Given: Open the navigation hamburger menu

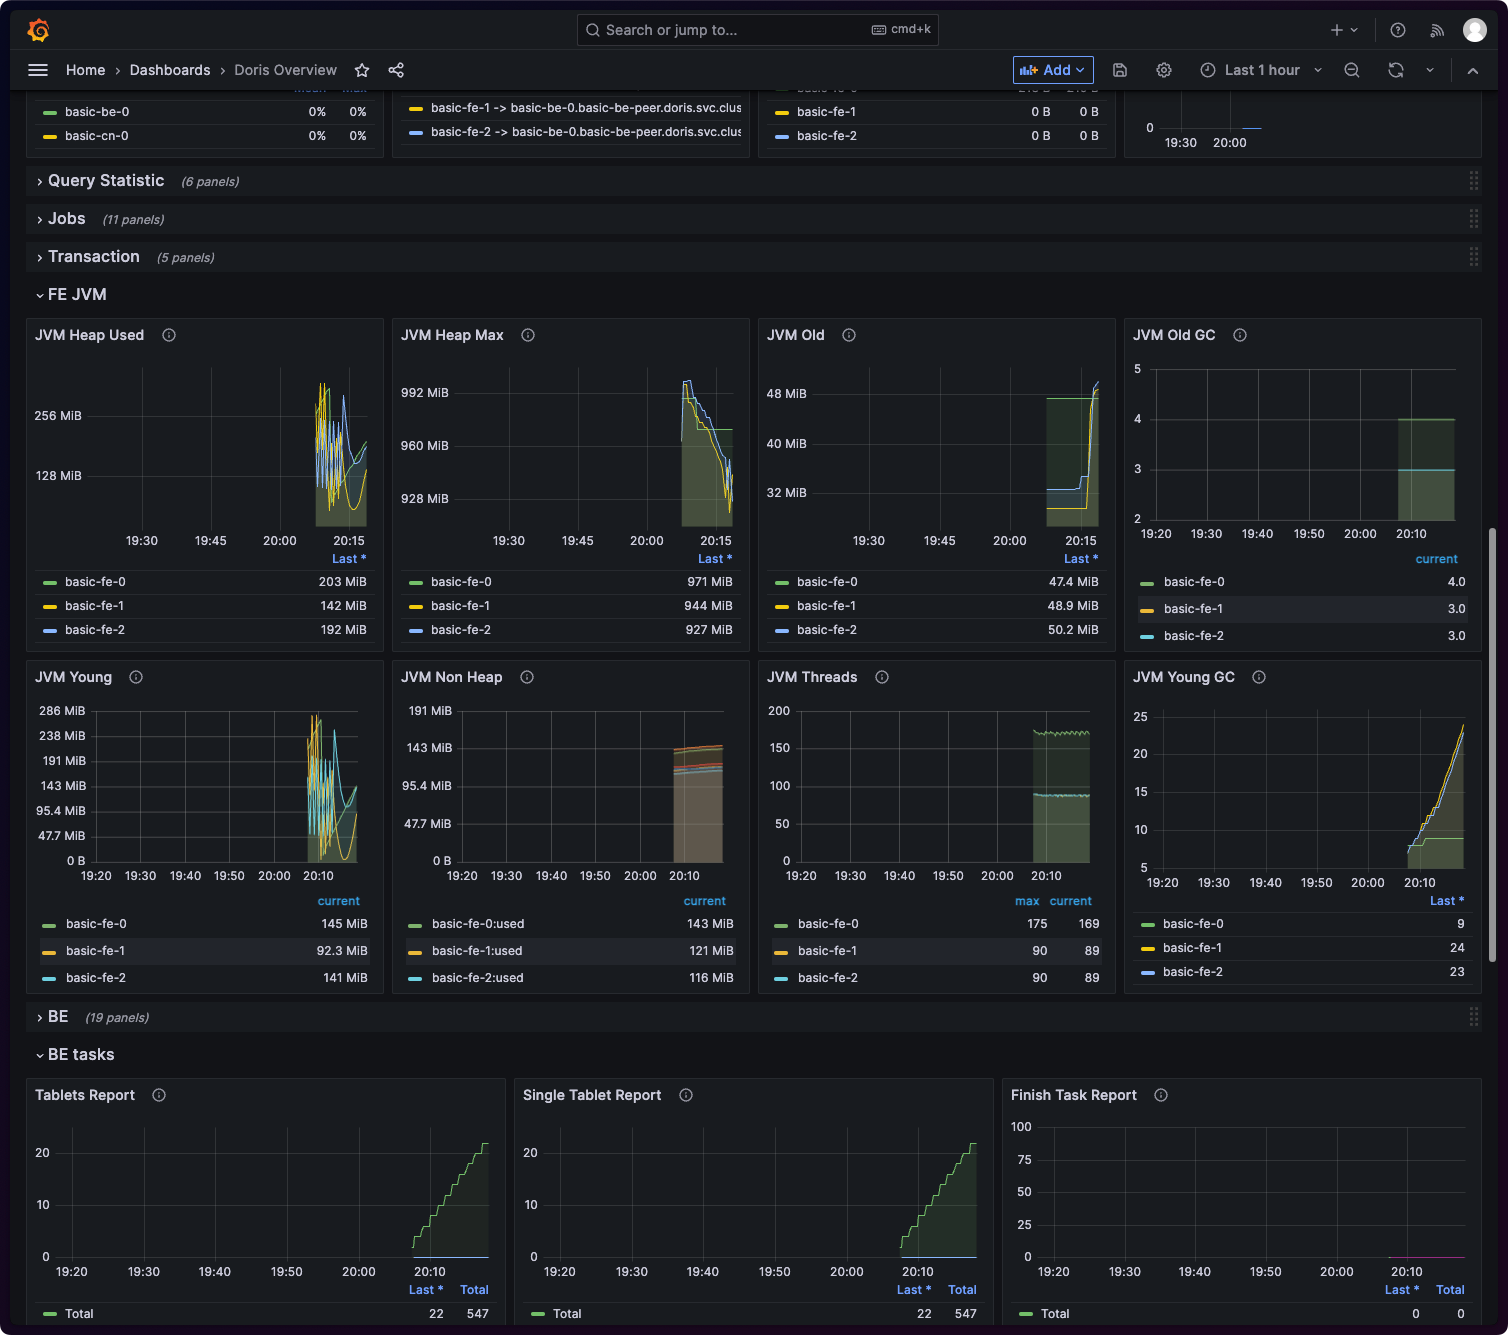Looking at the screenshot, I should pyautogui.click(x=38, y=70).
